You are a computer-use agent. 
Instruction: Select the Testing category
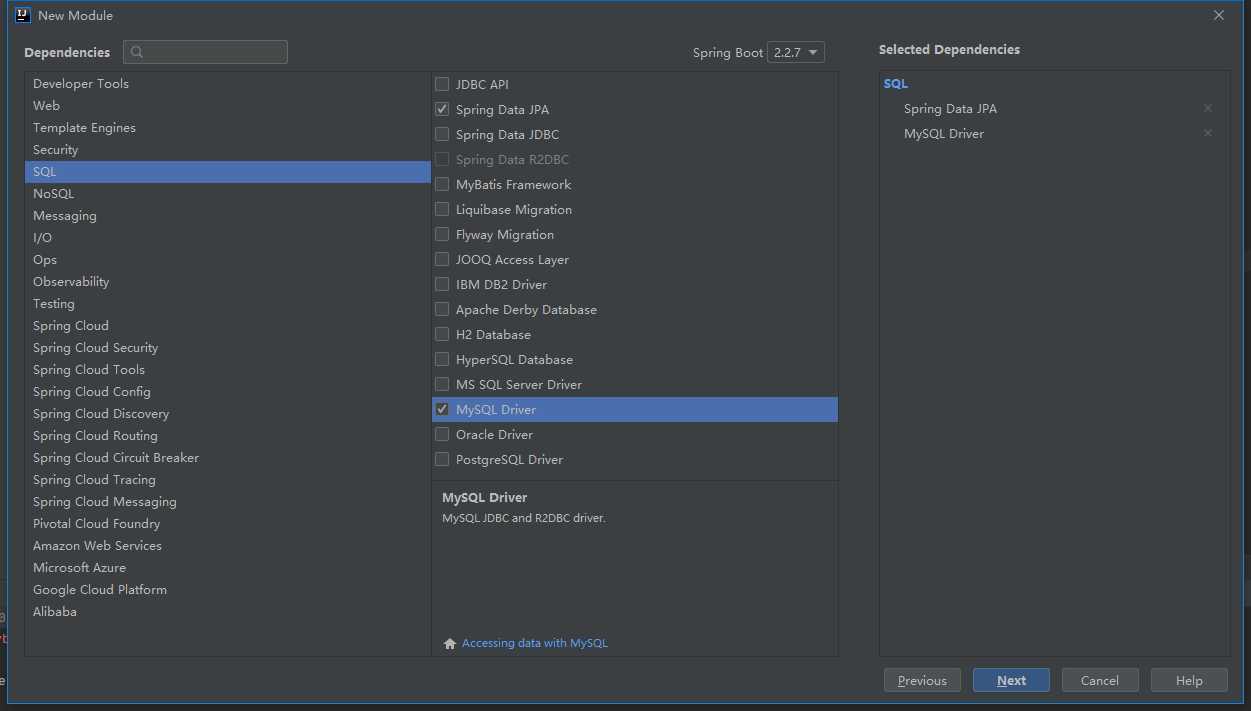point(228,304)
